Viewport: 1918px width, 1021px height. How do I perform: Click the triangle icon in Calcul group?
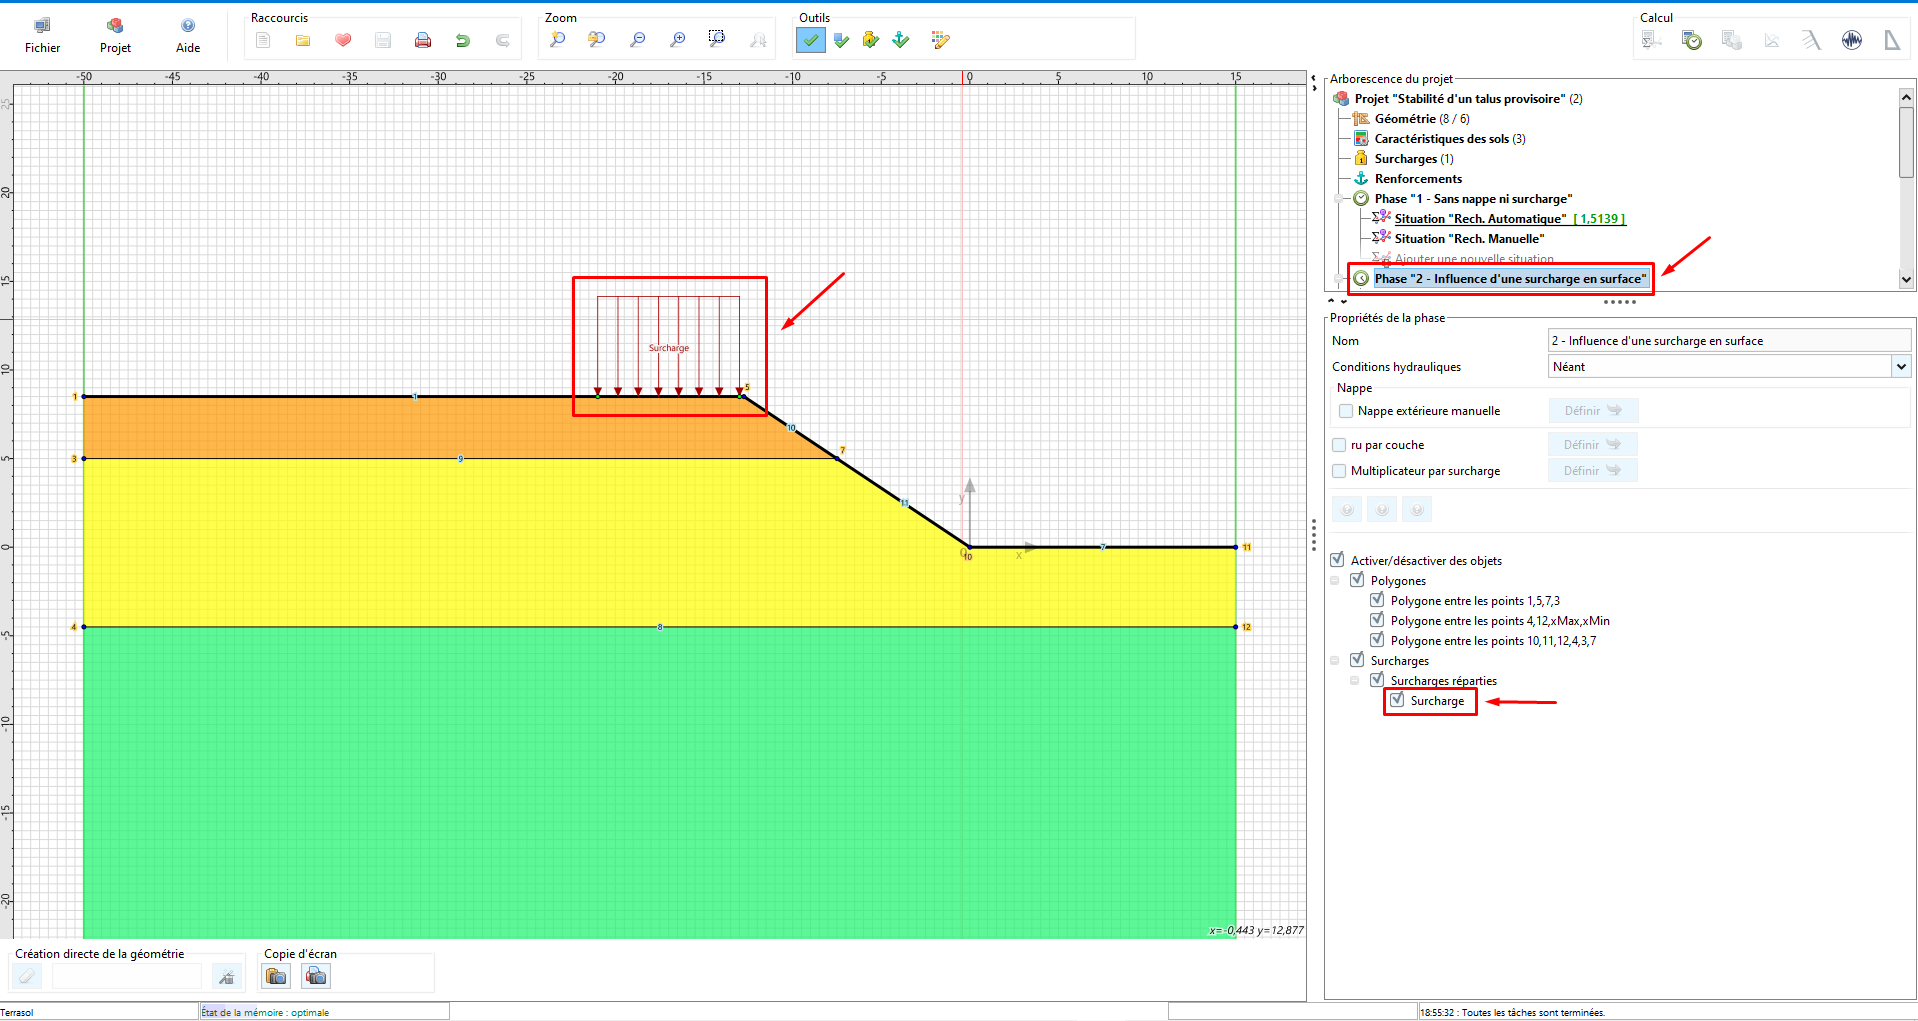[x=1891, y=40]
